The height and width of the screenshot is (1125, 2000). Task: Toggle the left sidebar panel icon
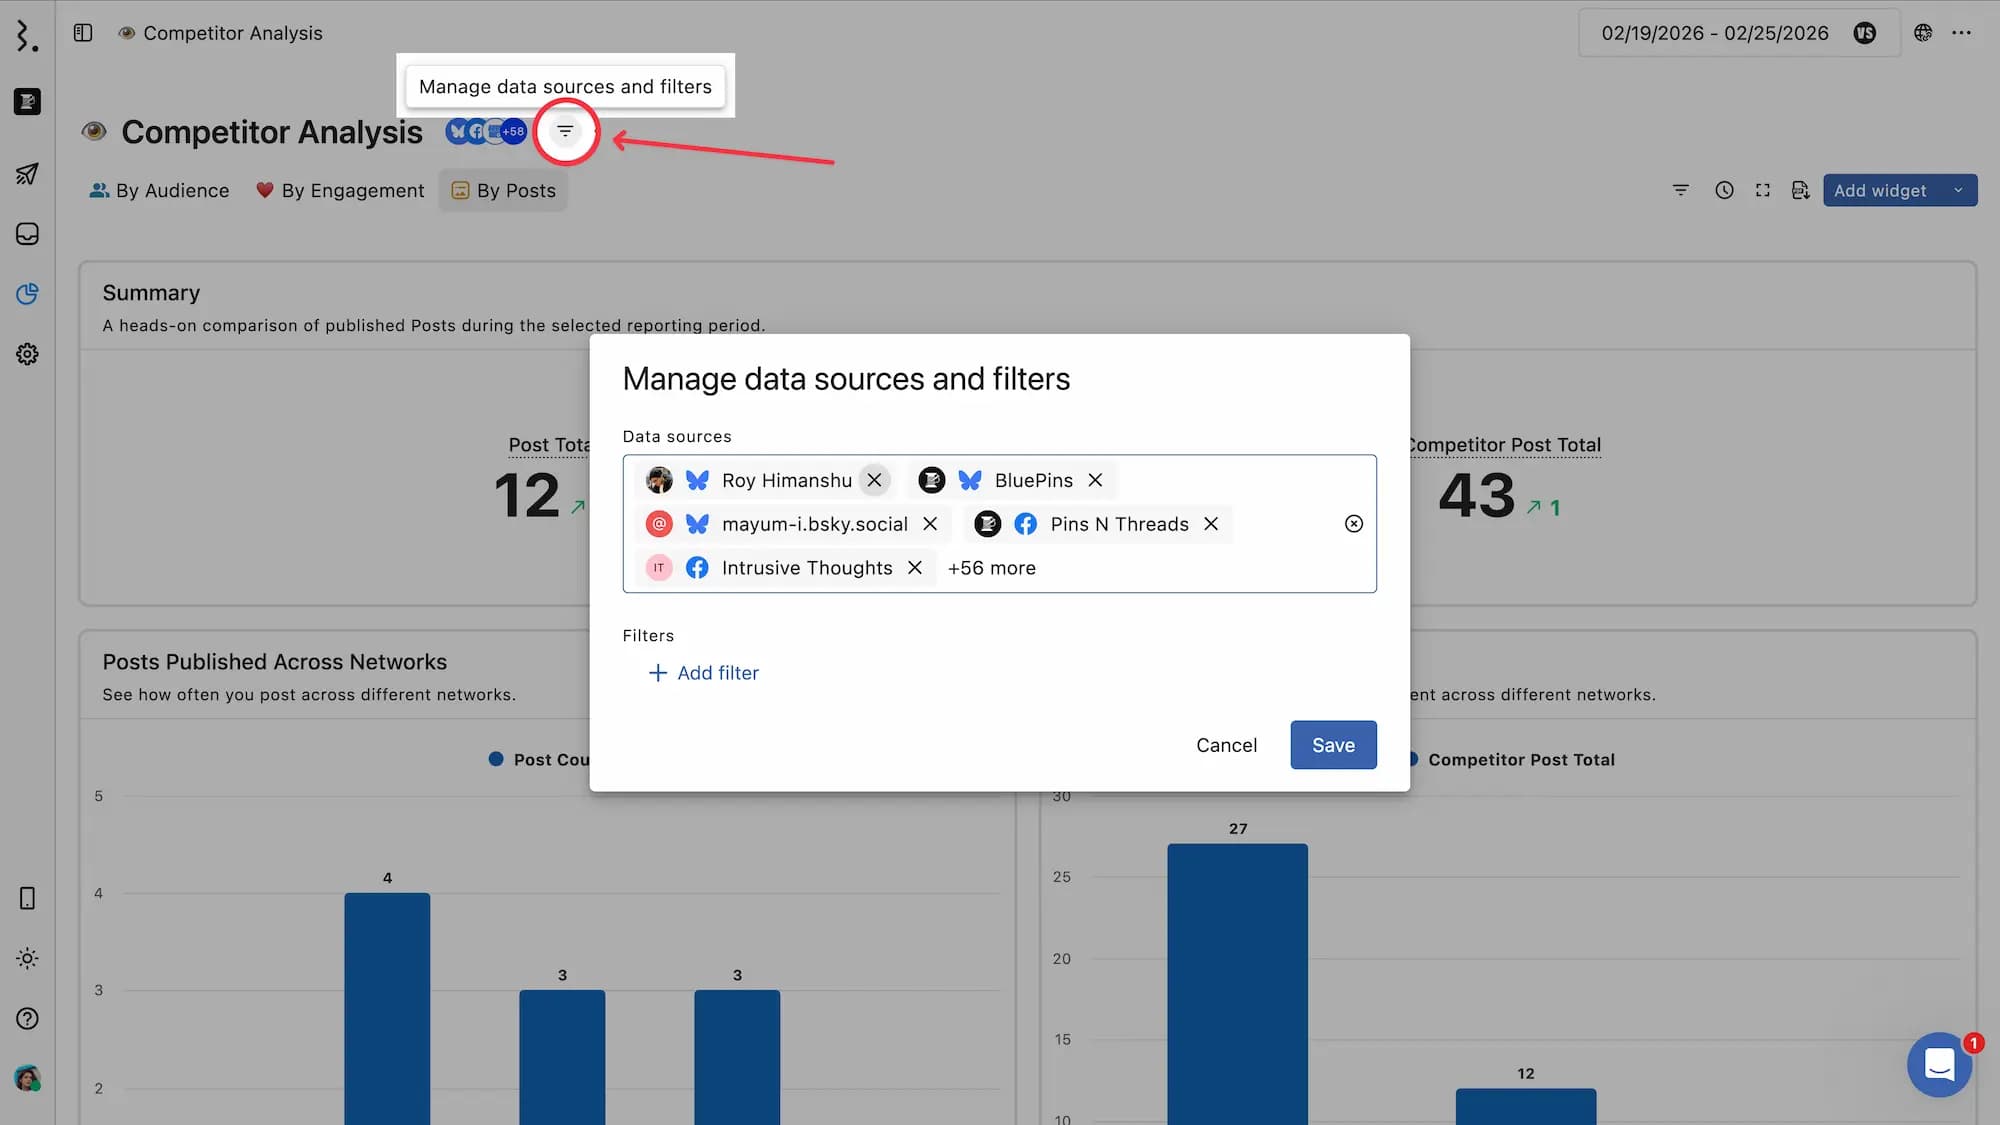(83, 33)
